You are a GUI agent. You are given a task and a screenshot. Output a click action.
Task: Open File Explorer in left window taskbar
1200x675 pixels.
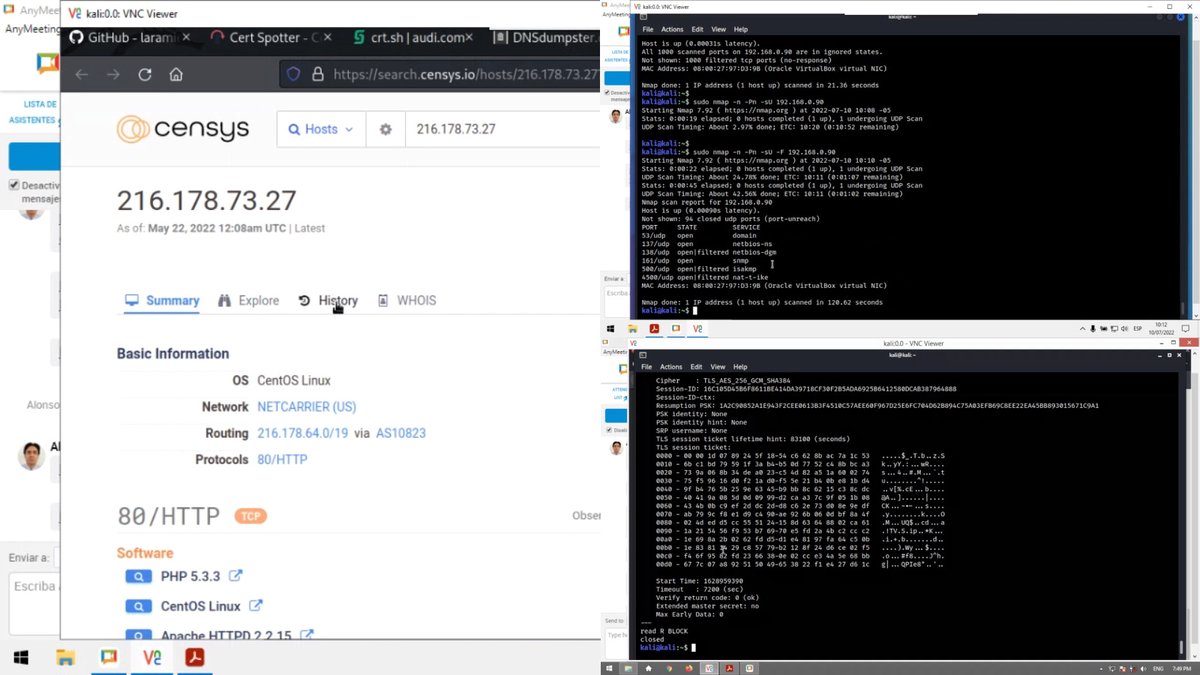[65, 657]
